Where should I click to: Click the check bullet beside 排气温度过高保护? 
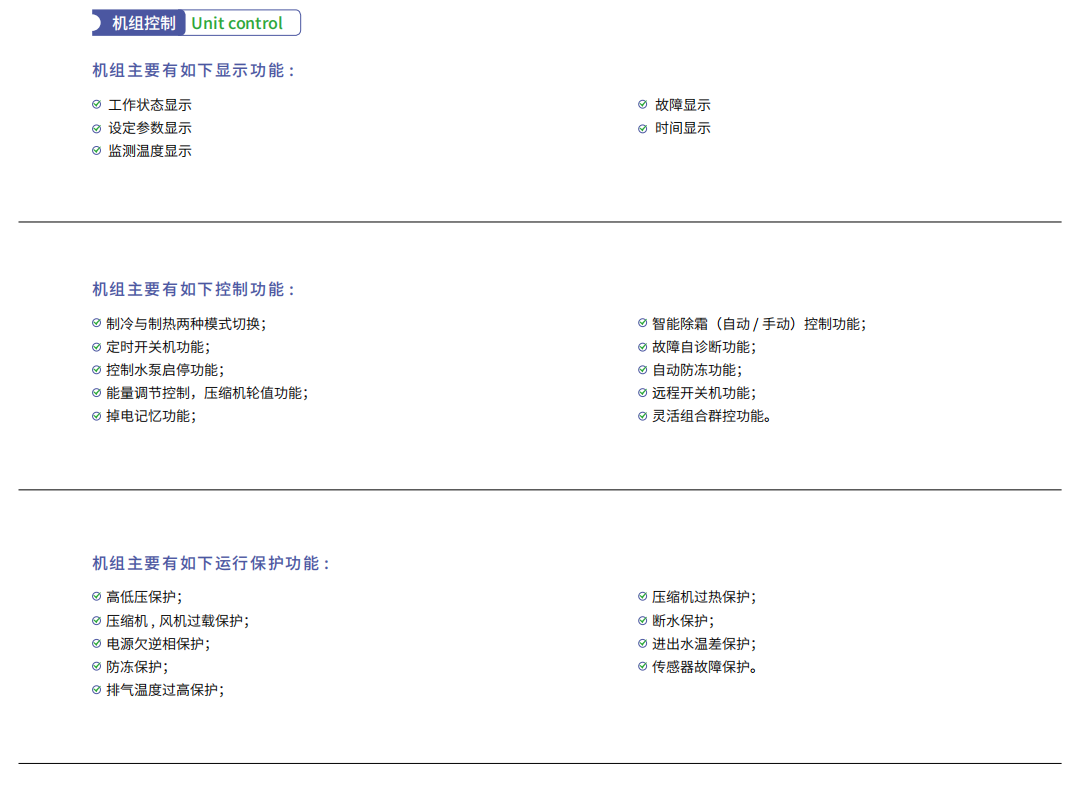[x=97, y=690]
